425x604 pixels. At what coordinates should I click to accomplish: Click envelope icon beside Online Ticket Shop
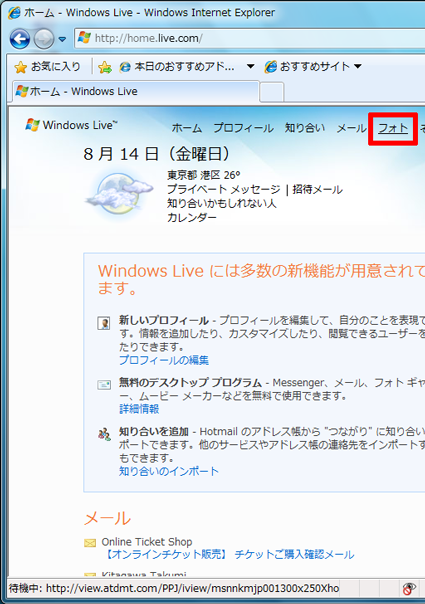(90, 543)
